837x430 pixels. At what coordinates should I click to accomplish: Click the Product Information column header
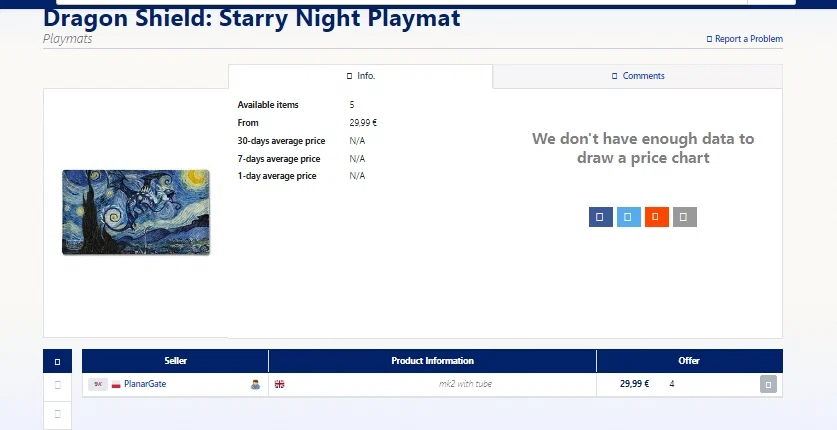point(432,361)
